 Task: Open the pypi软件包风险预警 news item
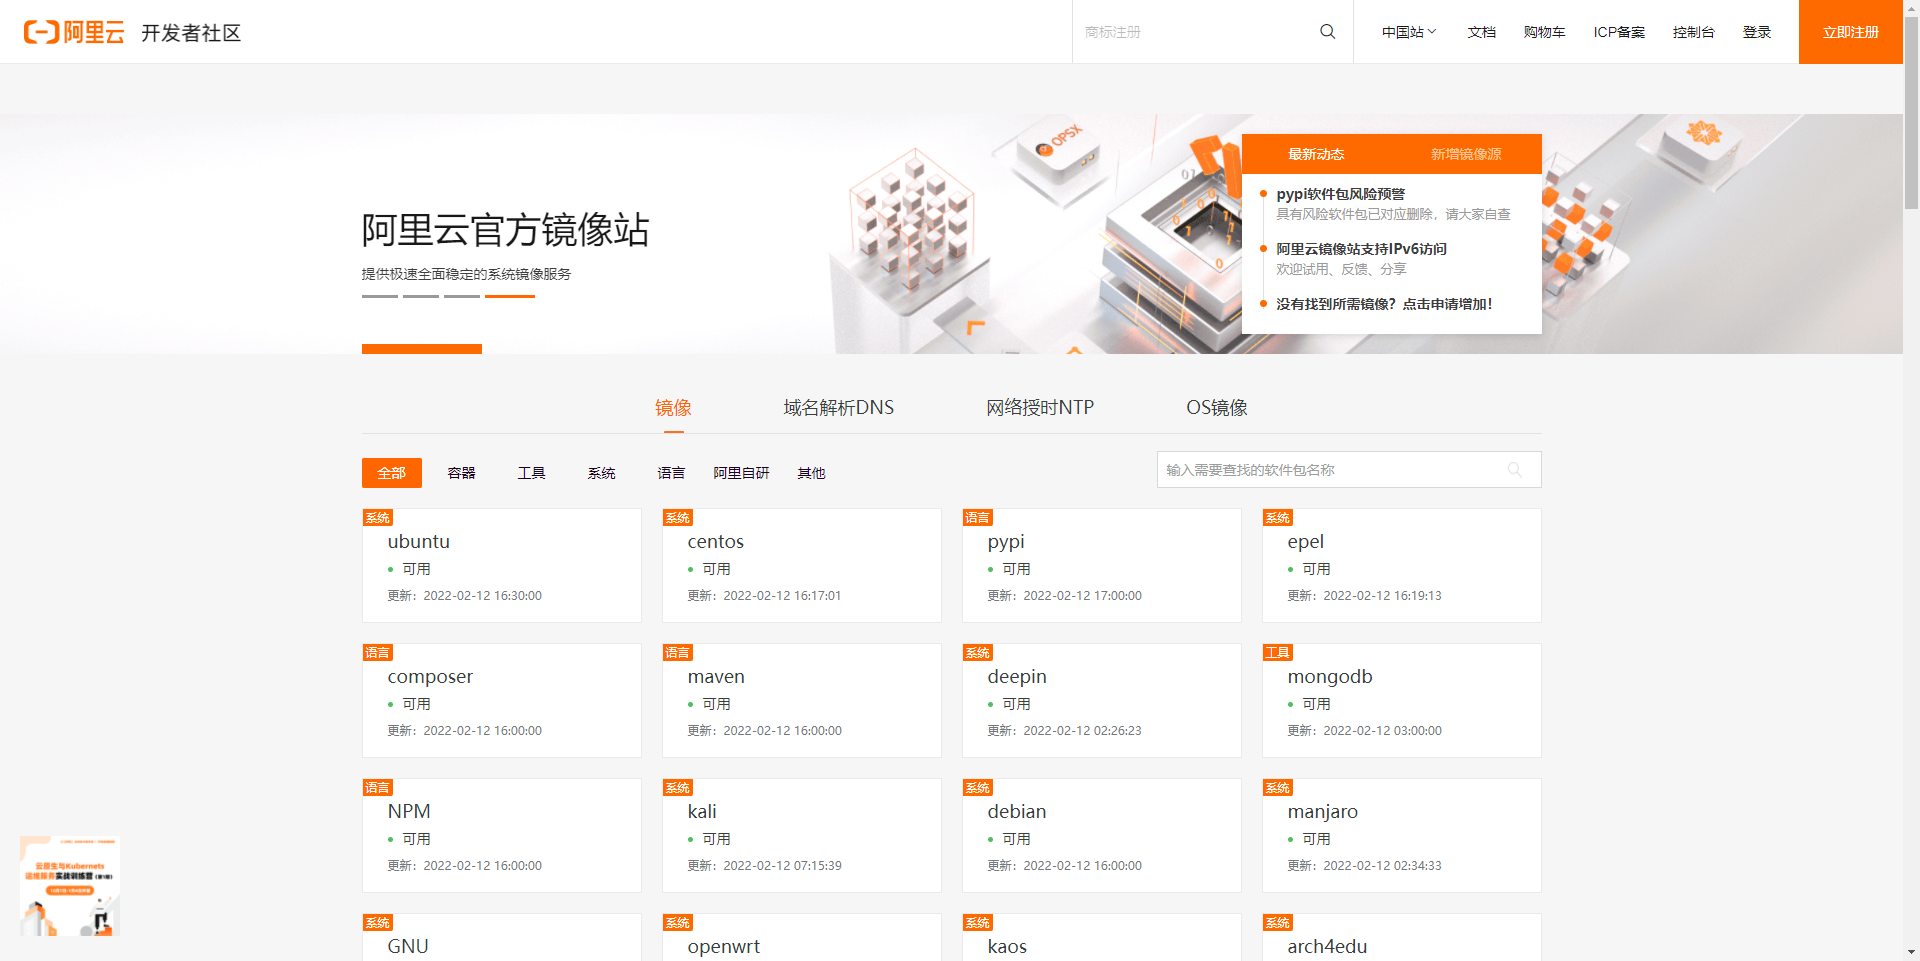(1340, 194)
